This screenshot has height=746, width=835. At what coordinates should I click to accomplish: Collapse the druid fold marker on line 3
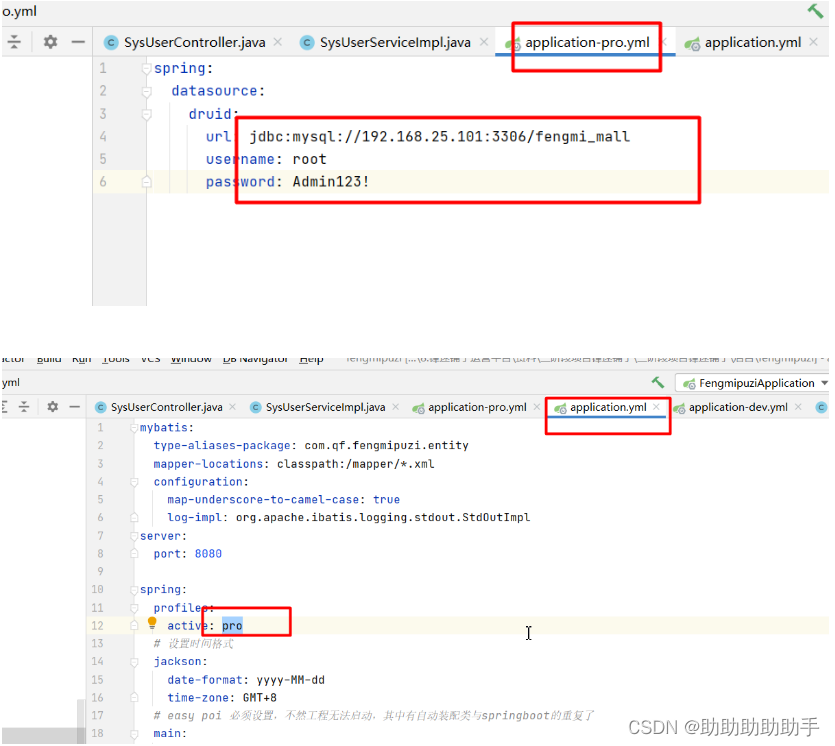coord(146,114)
